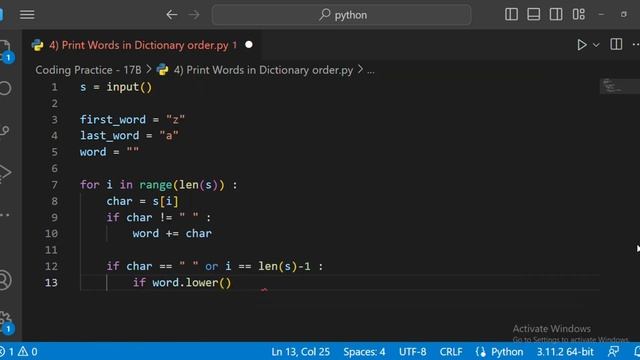Open the notifications bell in the status bar
Screen dimensions: 640x360
point(637,351)
